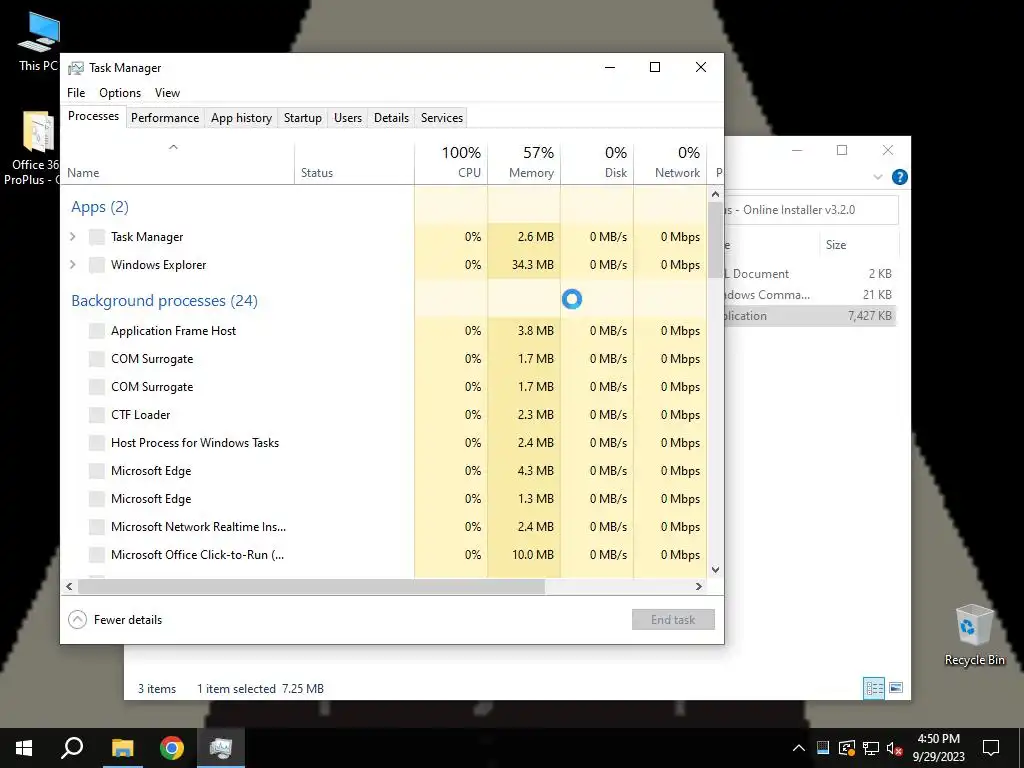Screen dimensions: 1024x768
Task: Click Microsoft Network Realtime Inspection icon
Action: 97,527
